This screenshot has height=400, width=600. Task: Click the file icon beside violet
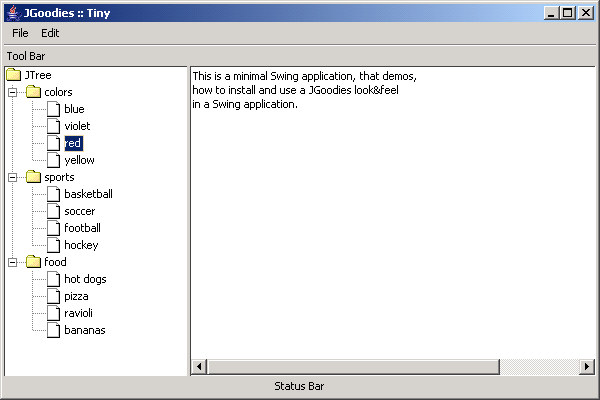[x=54, y=126]
